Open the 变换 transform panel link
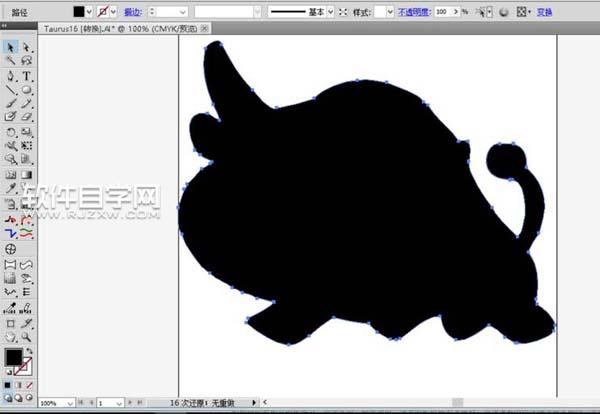Image resolution: width=600 pixels, height=414 pixels. (544, 12)
